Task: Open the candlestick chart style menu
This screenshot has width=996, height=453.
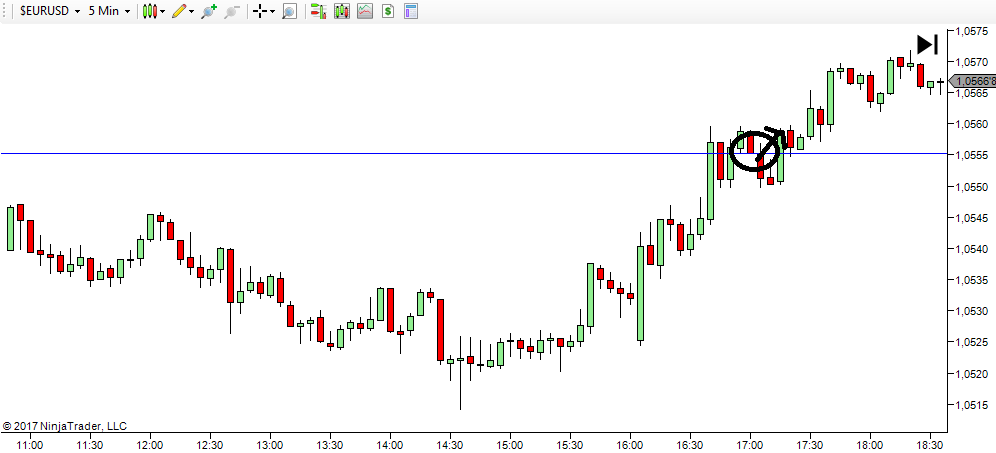Action: point(153,11)
